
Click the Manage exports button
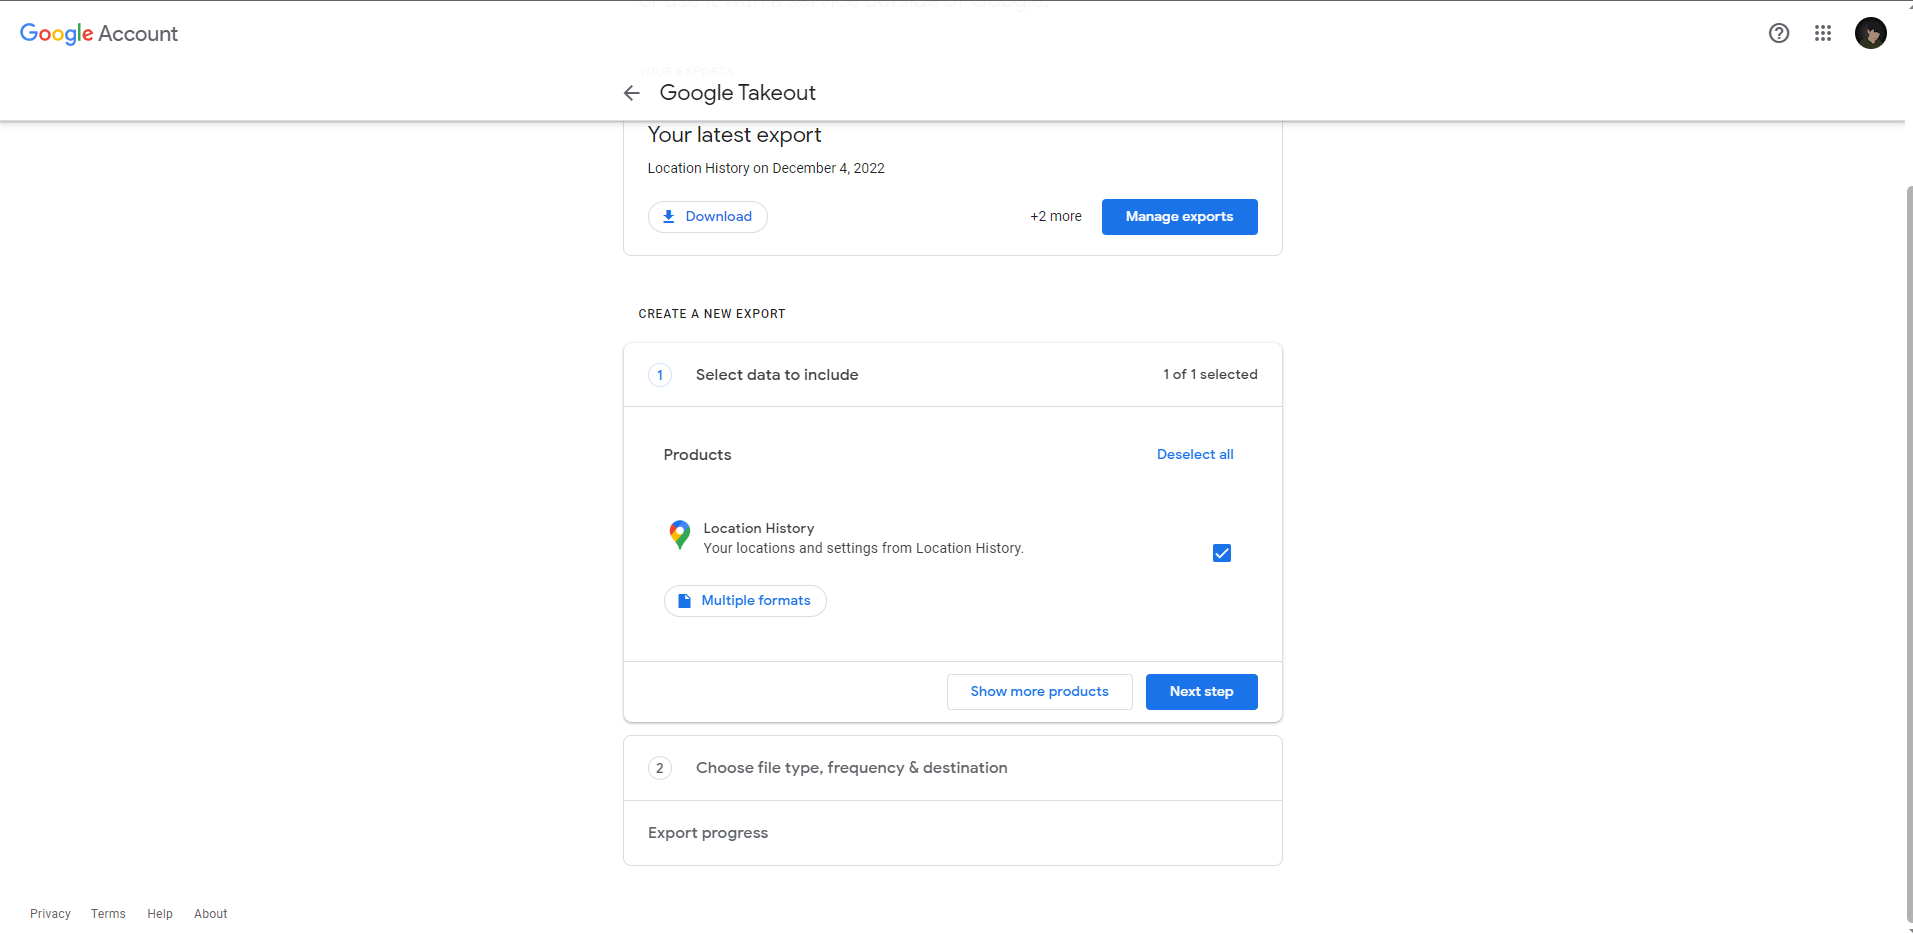tap(1180, 217)
